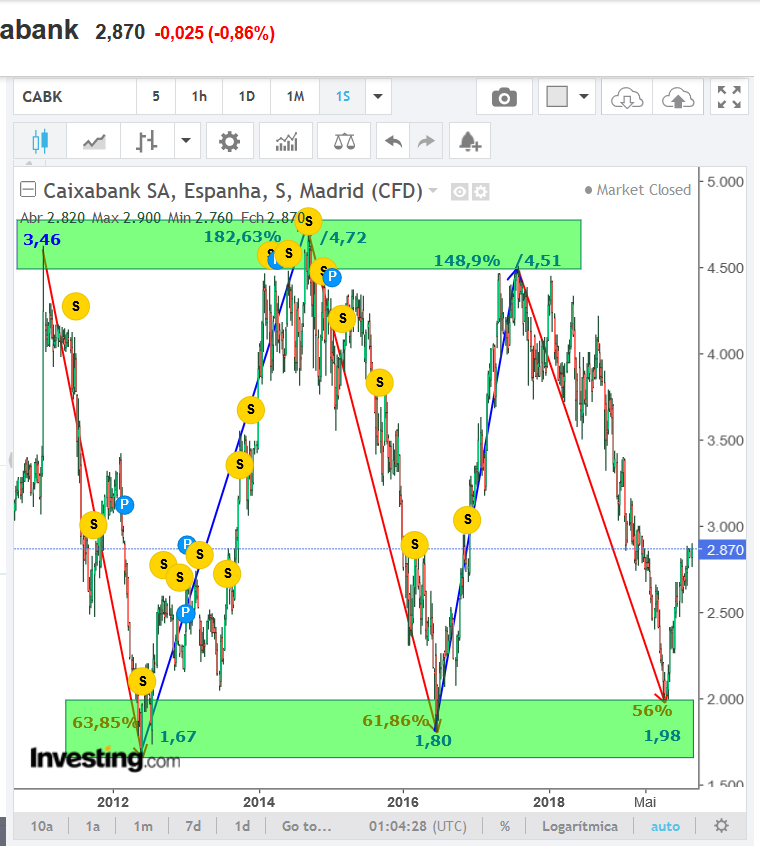Open chart style dropdown arrow

pos(186,141)
